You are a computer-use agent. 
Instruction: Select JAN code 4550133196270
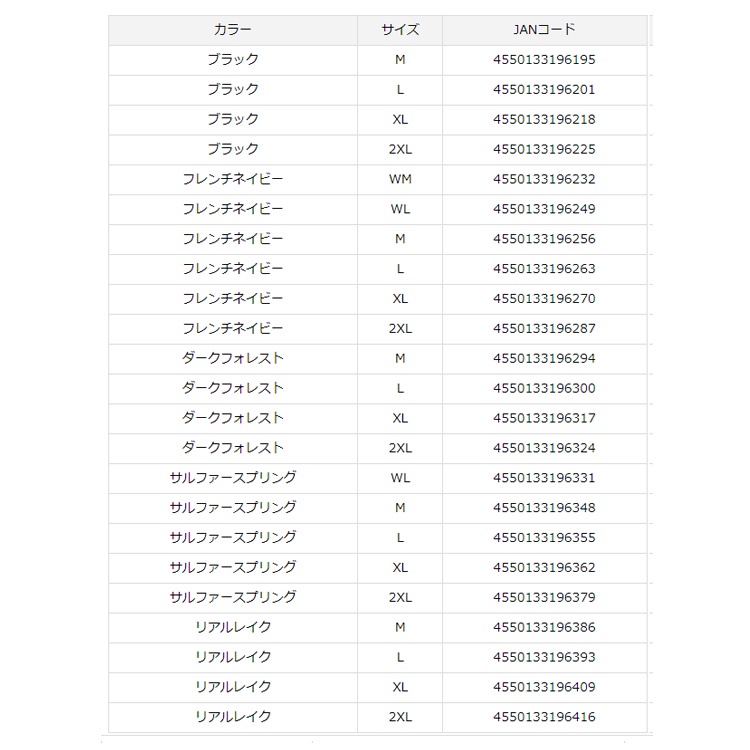click(544, 299)
